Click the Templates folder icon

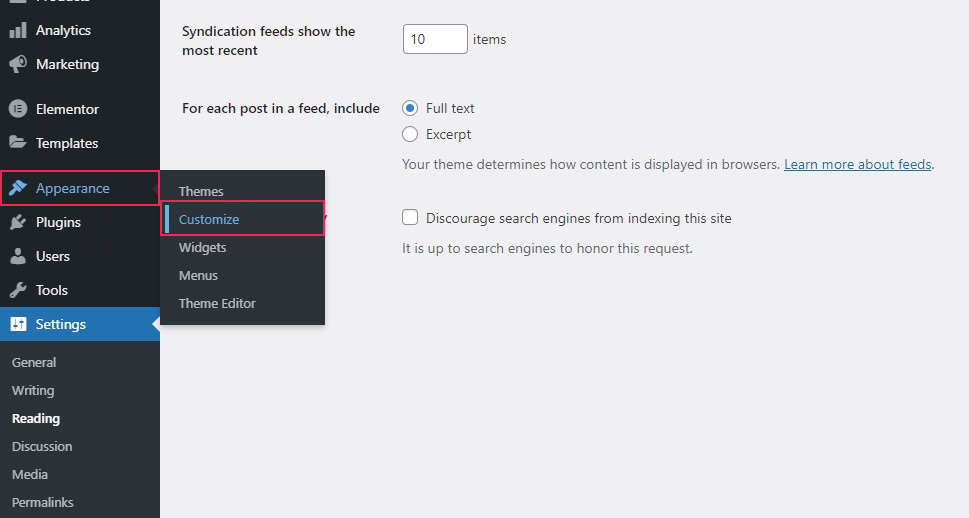[18, 143]
